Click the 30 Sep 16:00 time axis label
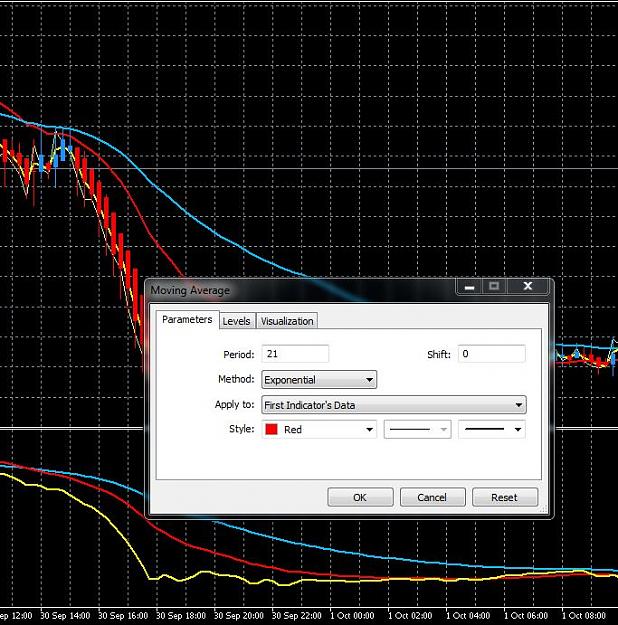 (123, 616)
